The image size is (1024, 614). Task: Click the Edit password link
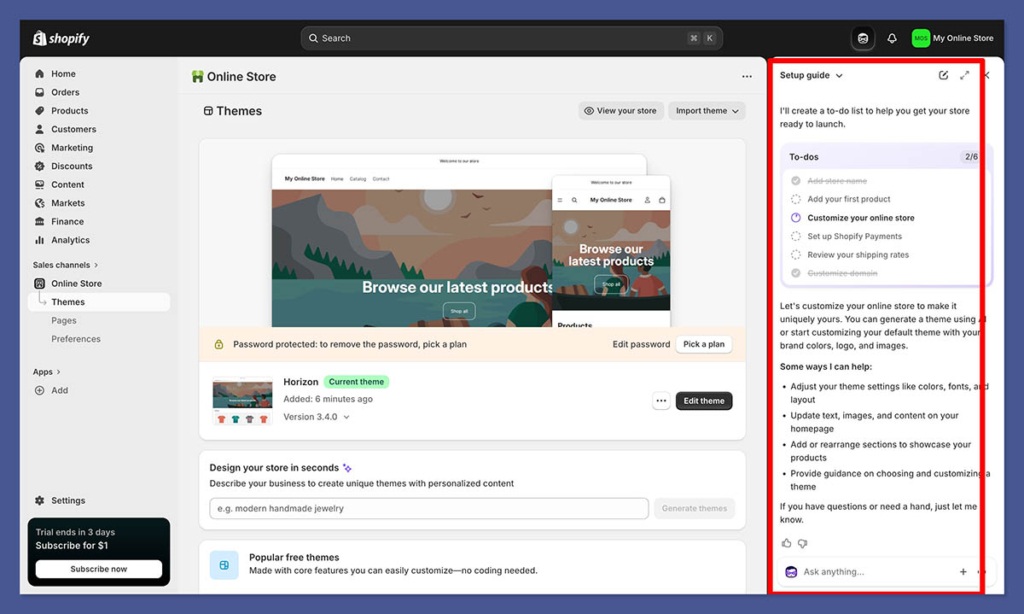click(x=641, y=344)
